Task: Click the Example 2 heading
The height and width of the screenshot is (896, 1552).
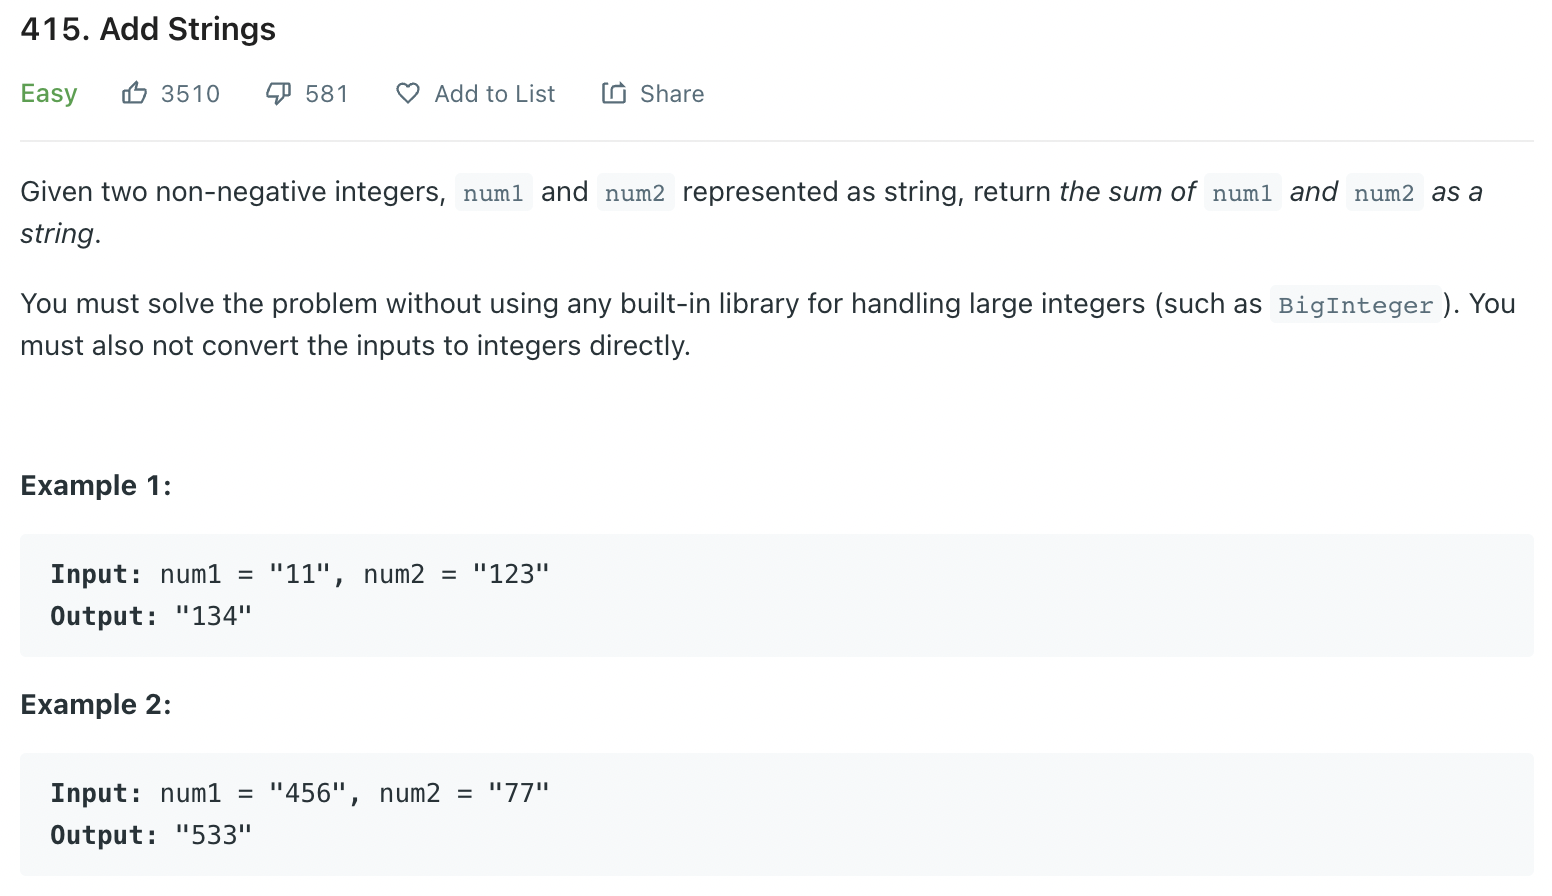Action: click(x=96, y=704)
